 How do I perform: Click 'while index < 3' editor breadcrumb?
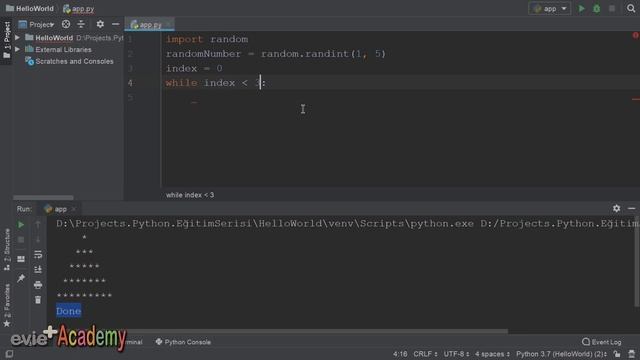190,195
